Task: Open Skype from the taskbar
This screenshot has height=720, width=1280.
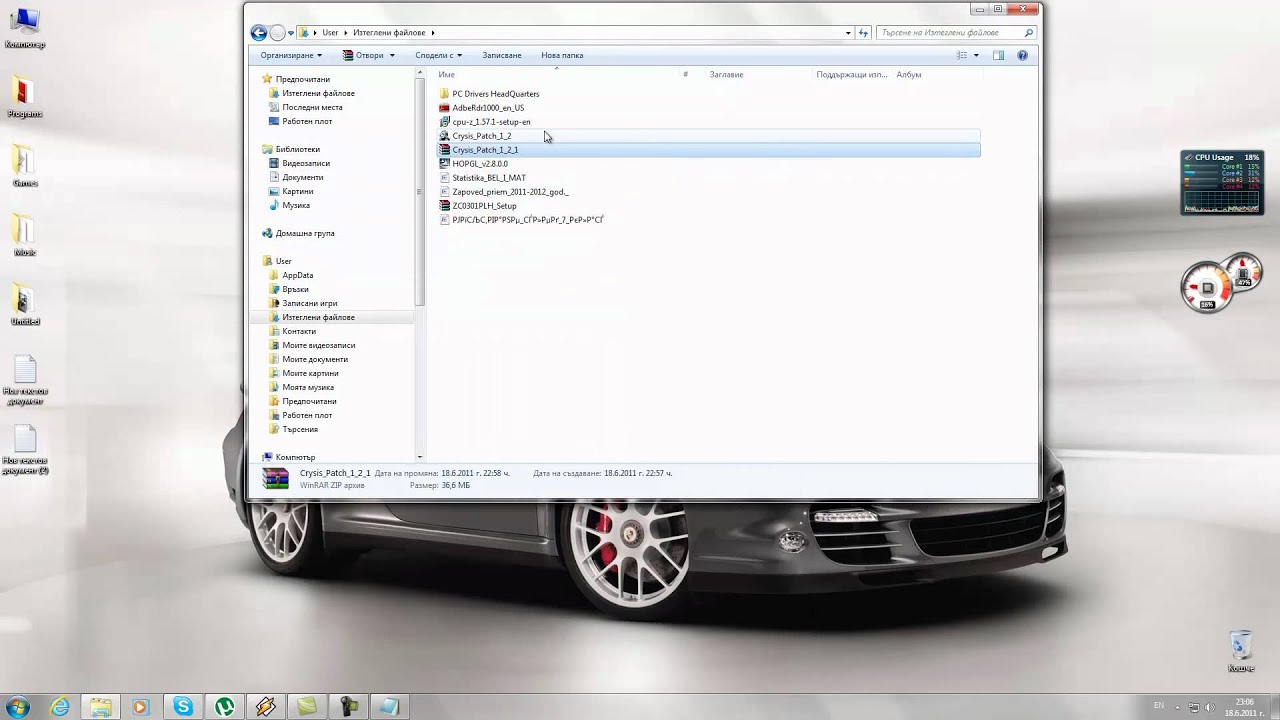Action: (x=183, y=706)
